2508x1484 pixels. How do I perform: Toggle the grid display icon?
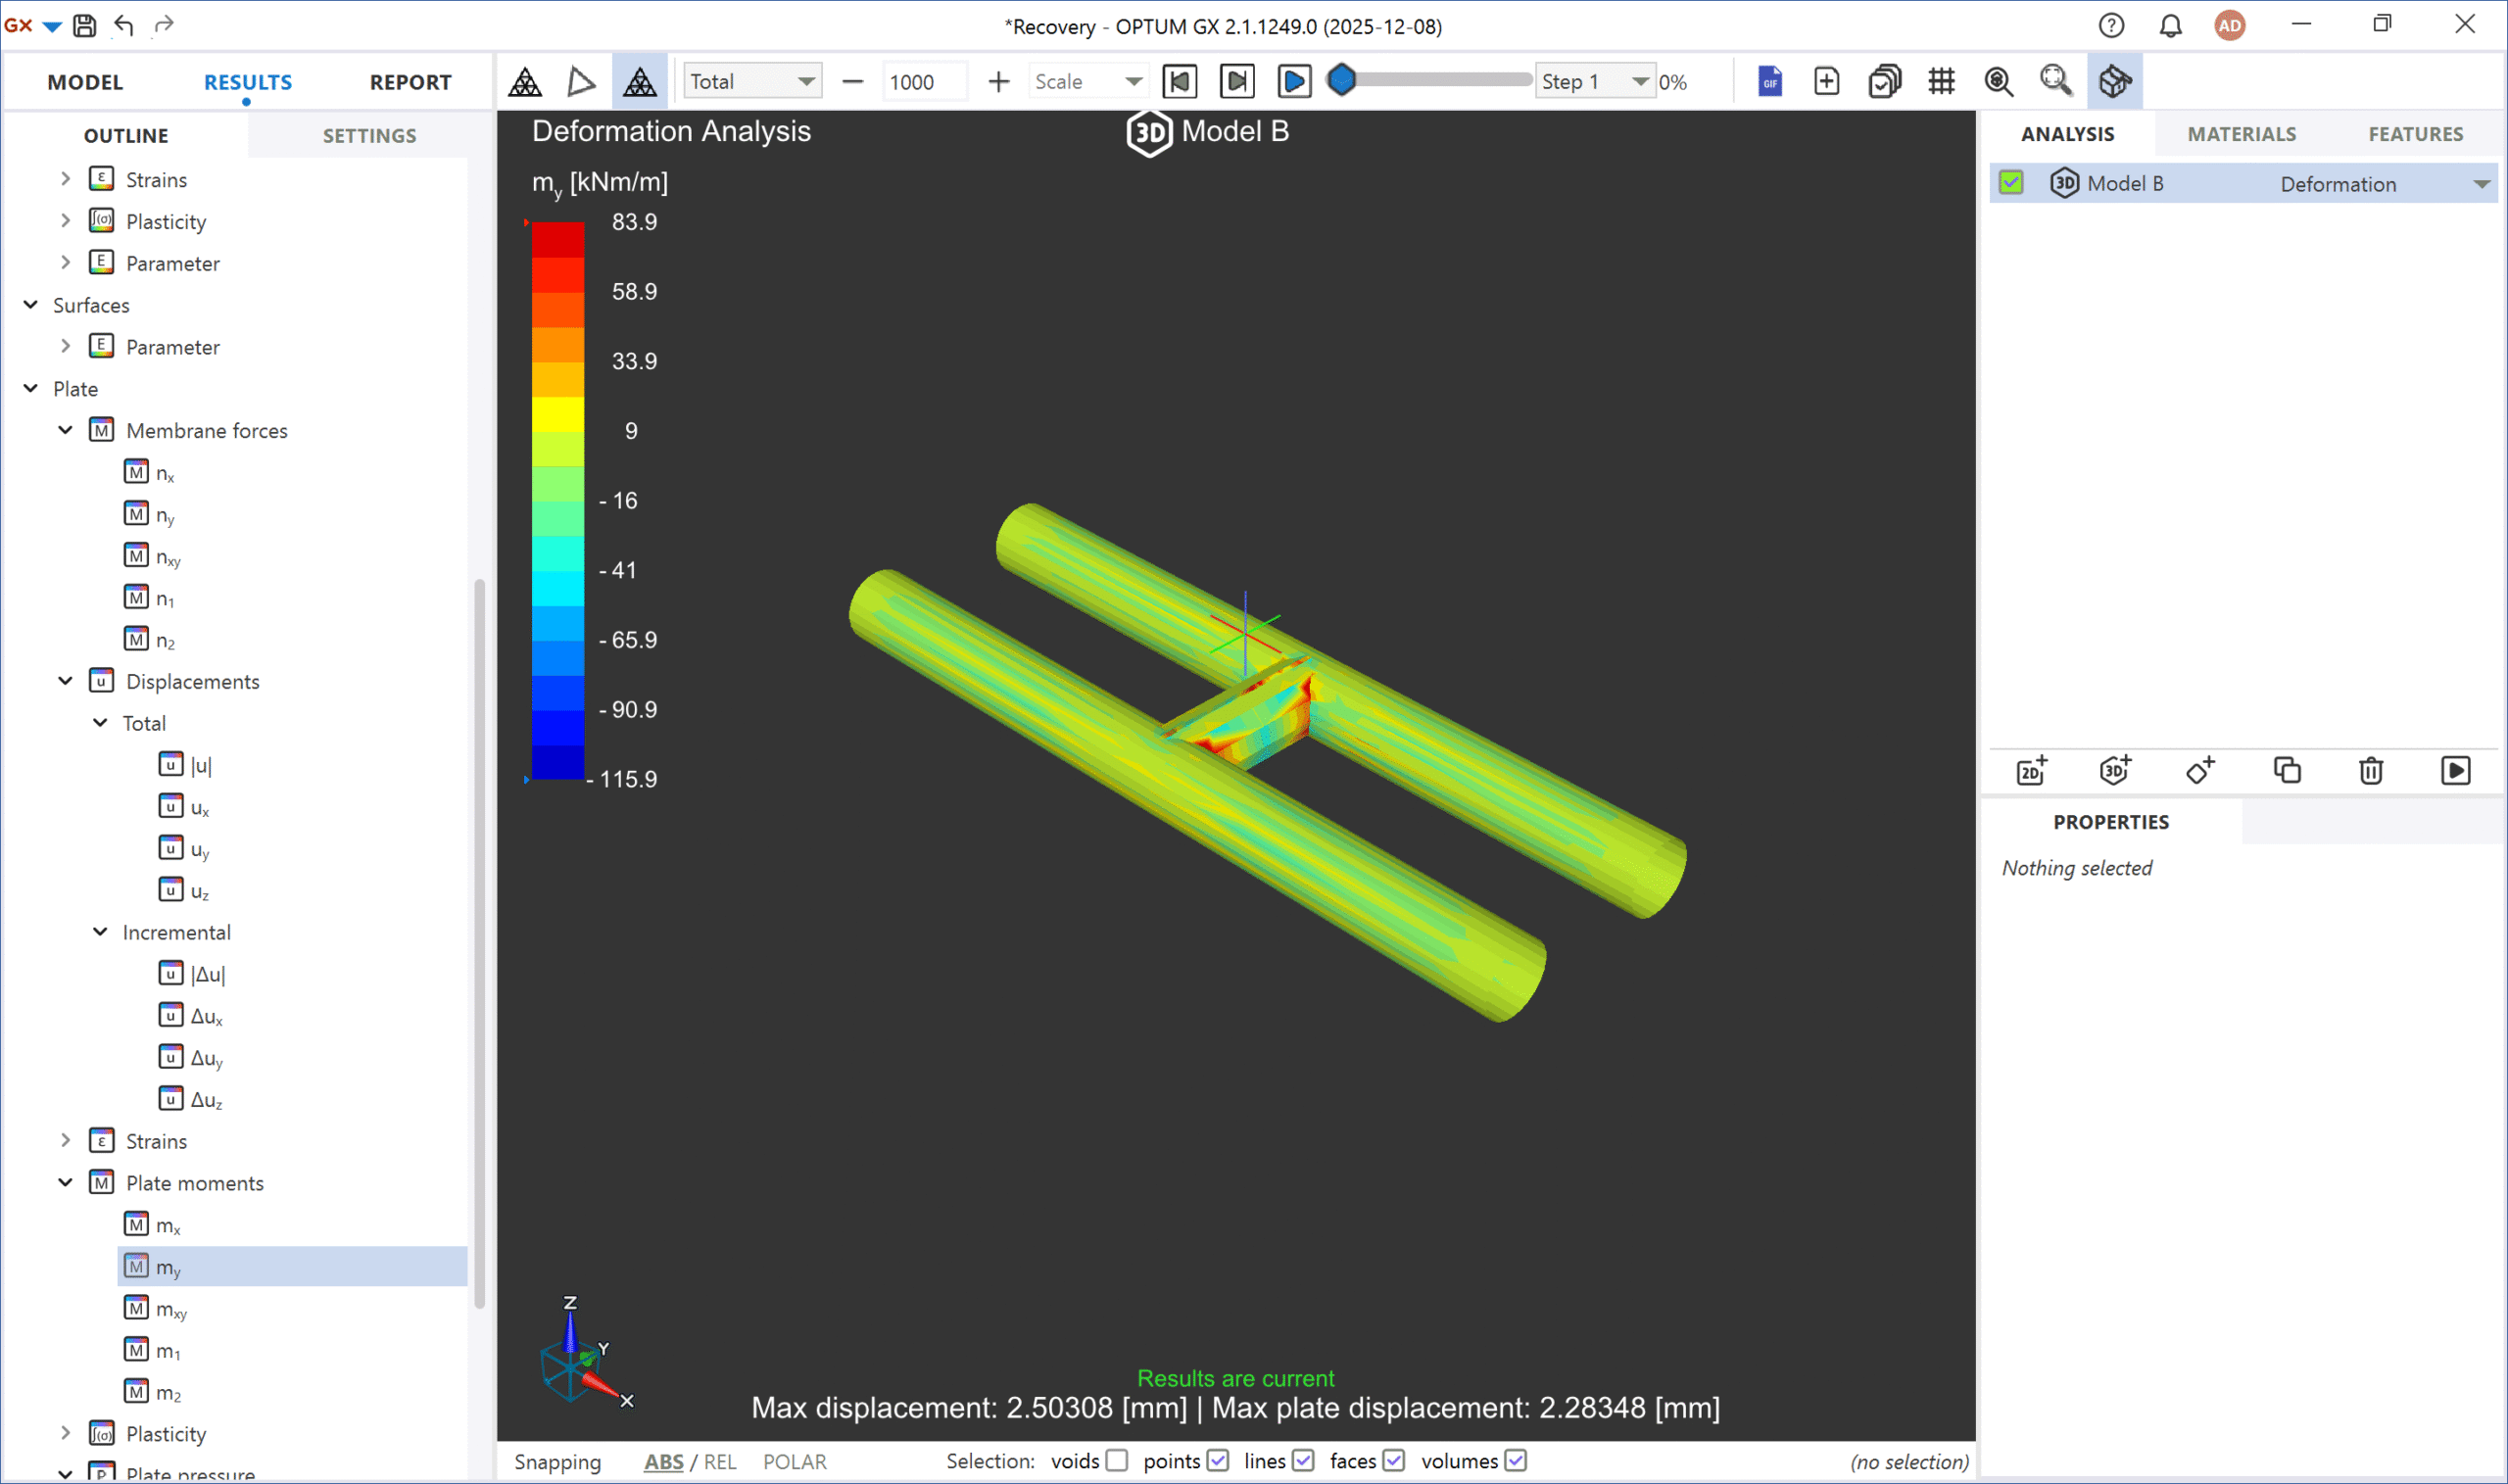point(1941,81)
